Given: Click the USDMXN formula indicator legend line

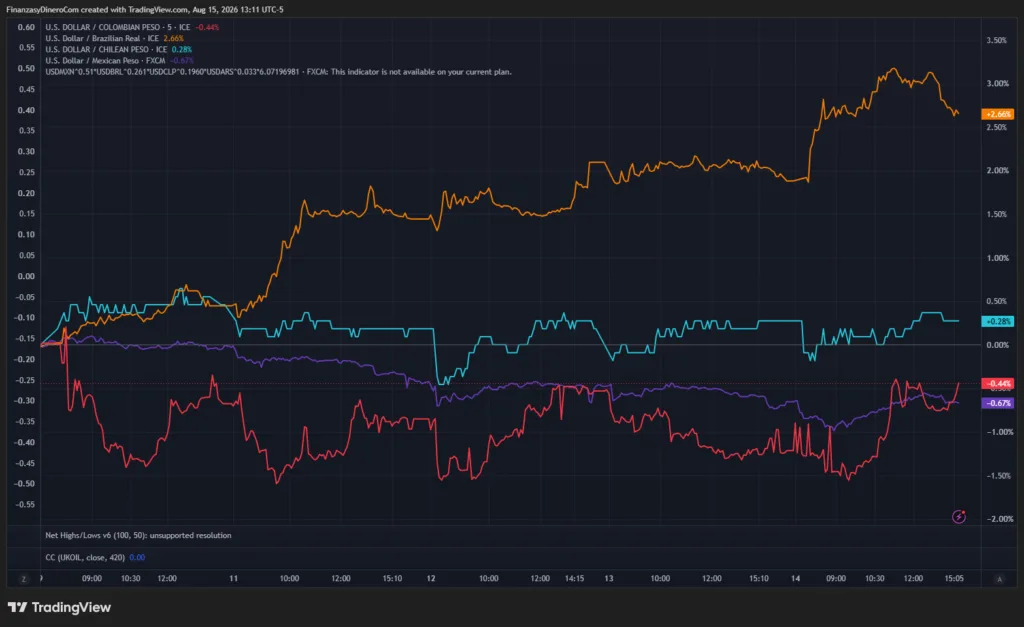Looking at the screenshot, I should coord(278,72).
